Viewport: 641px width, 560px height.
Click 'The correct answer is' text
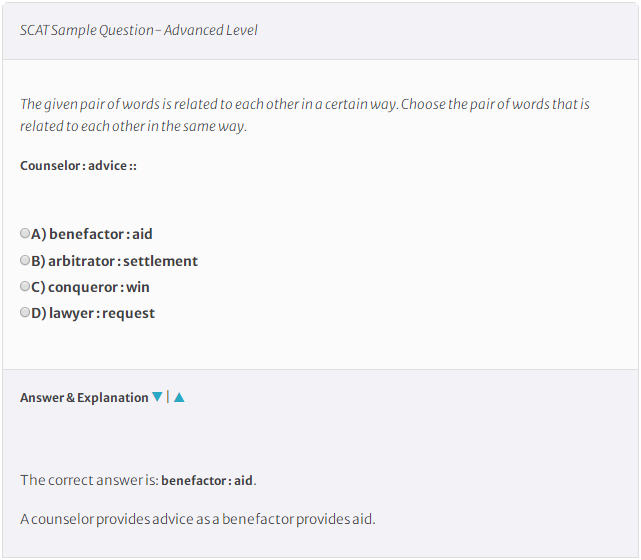[x=89, y=480]
